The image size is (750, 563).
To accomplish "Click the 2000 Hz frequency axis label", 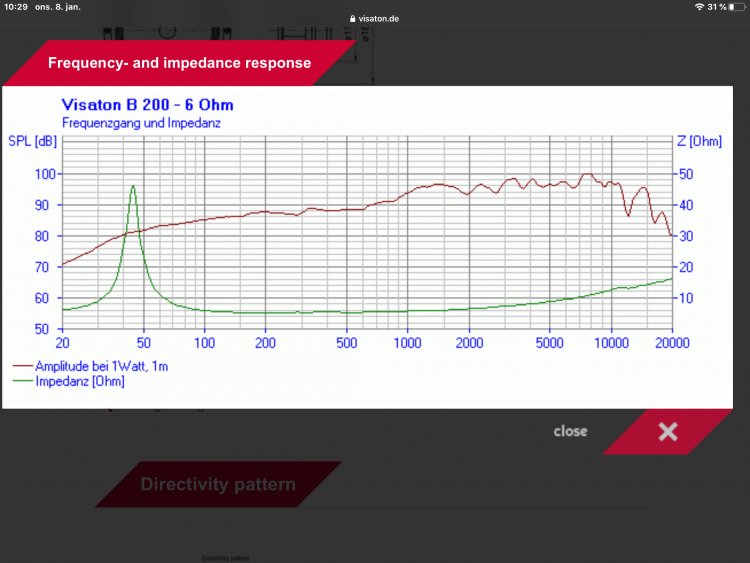I will 469,343.
